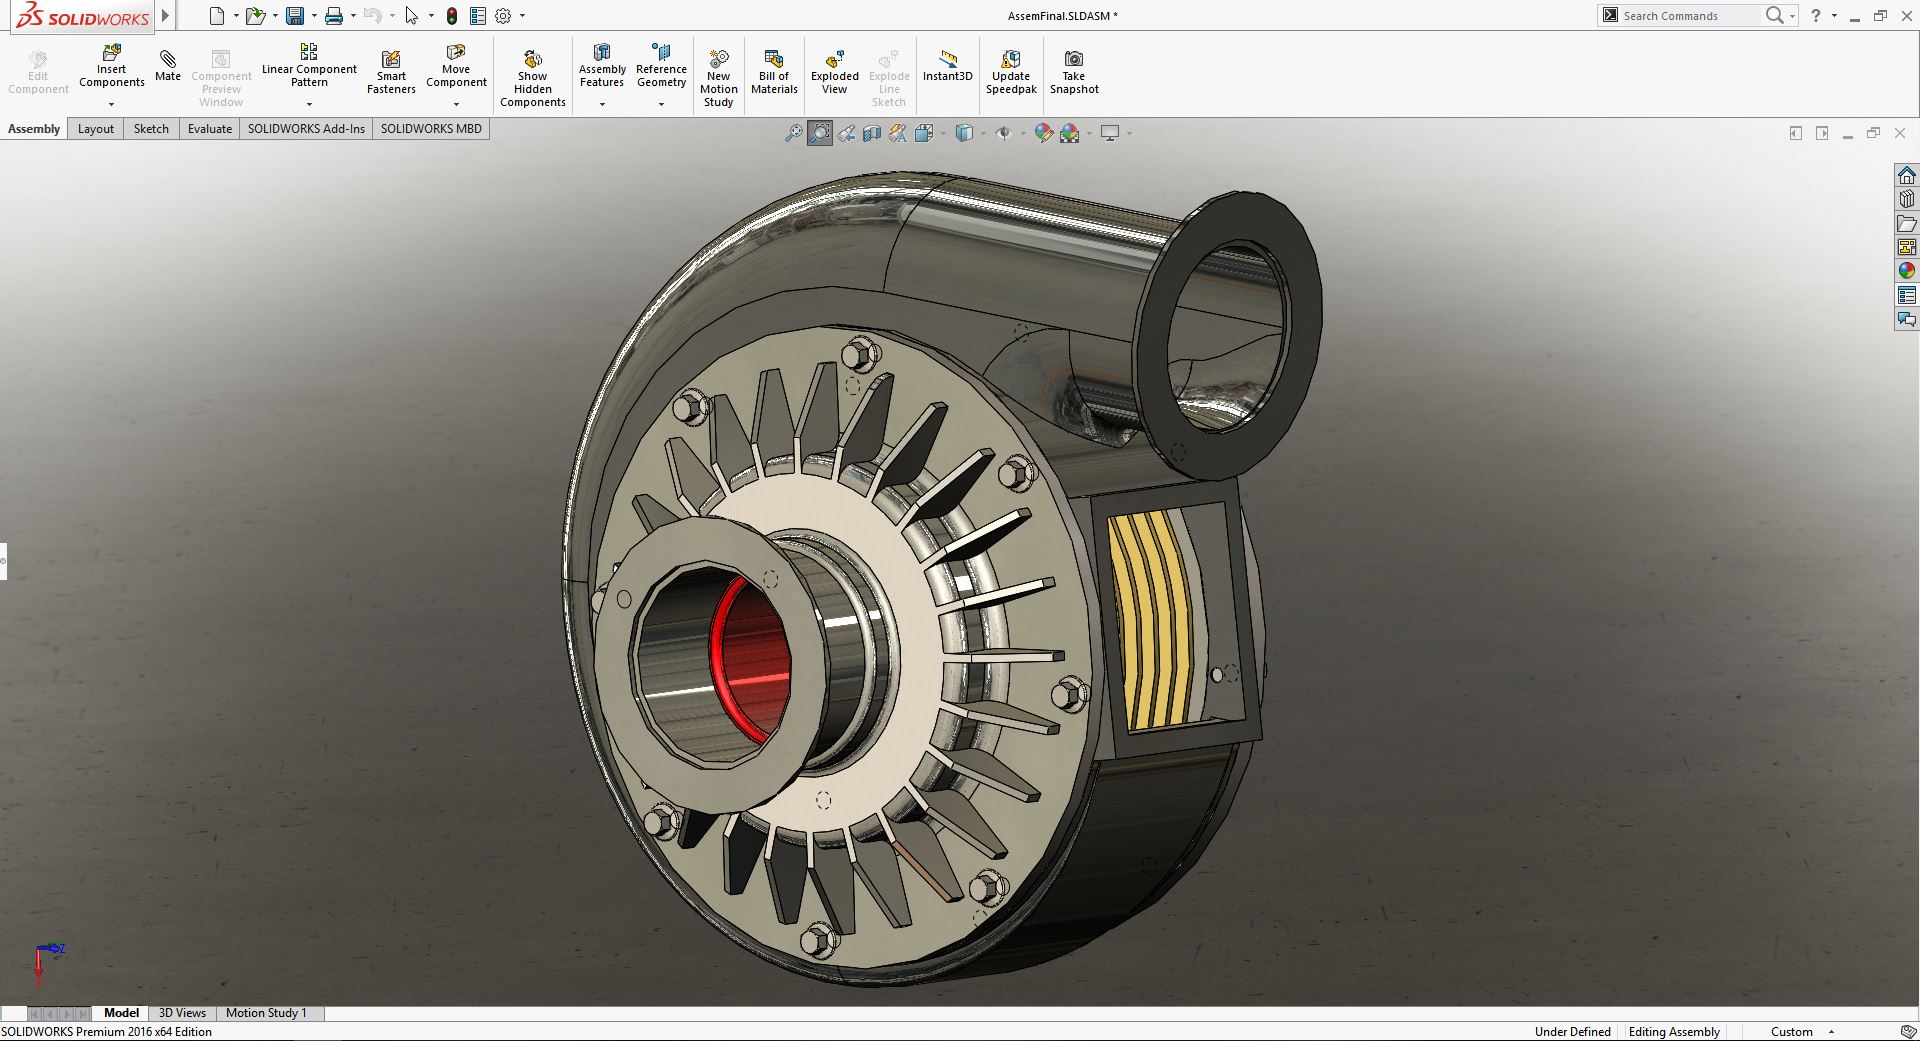Open the Evaluate tab

(x=210, y=129)
